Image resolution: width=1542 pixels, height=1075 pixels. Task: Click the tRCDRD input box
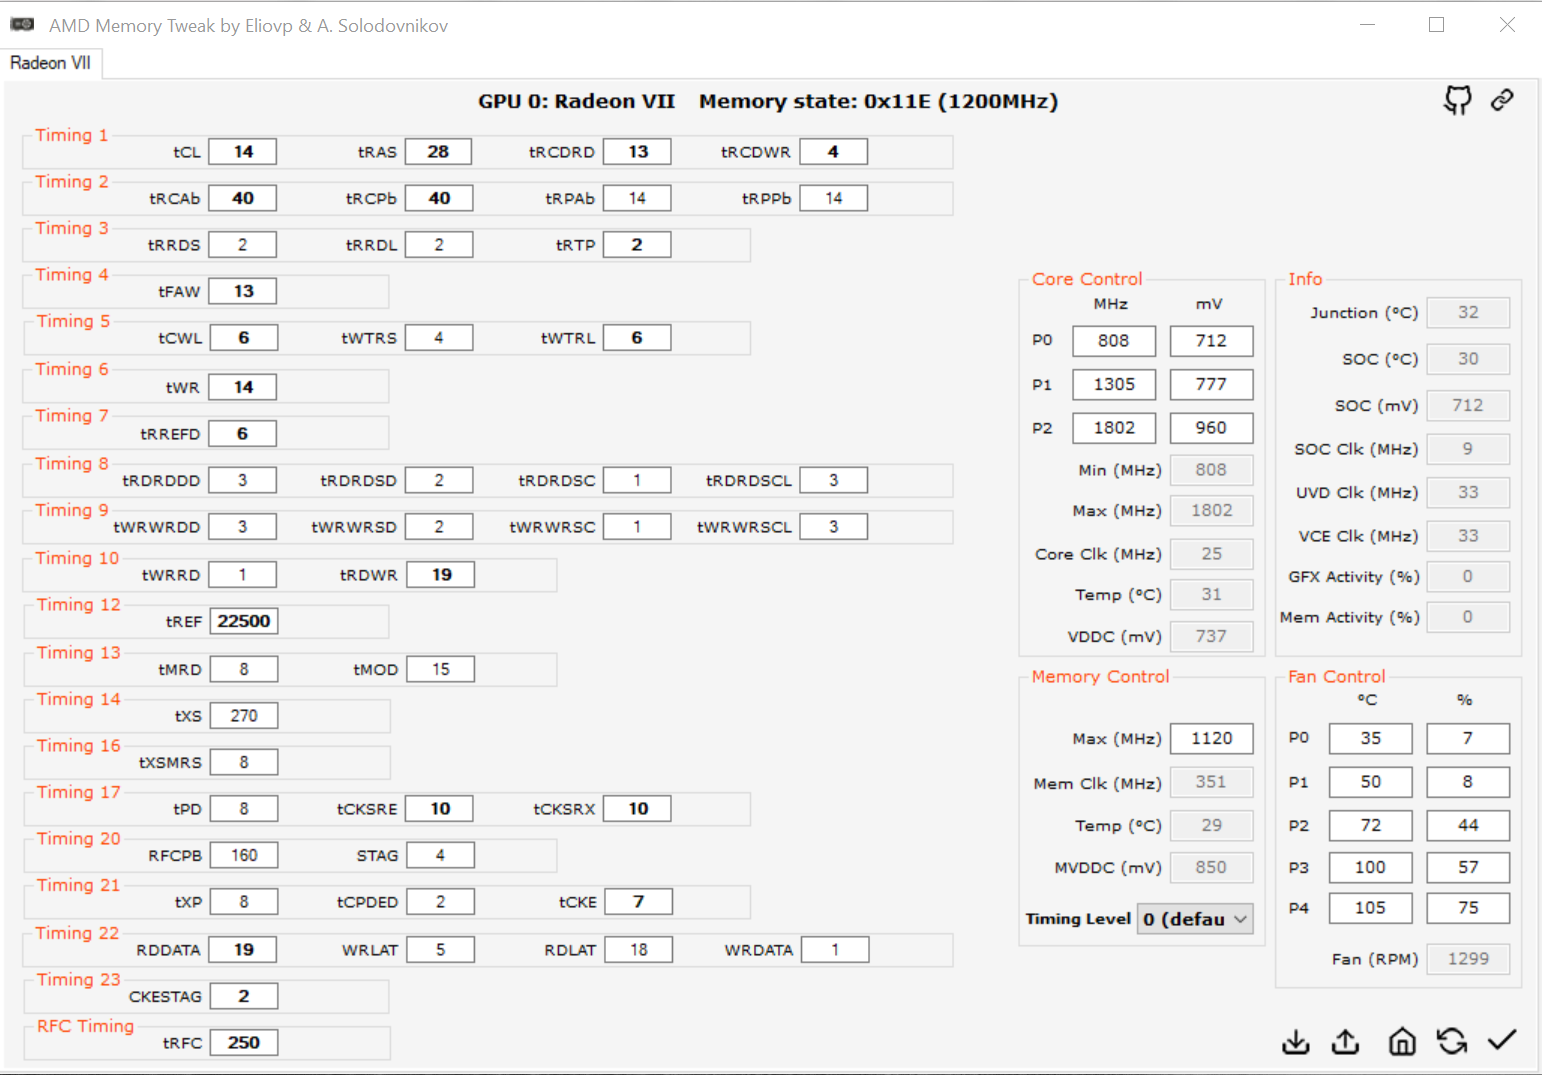click(x=637, y=152)
